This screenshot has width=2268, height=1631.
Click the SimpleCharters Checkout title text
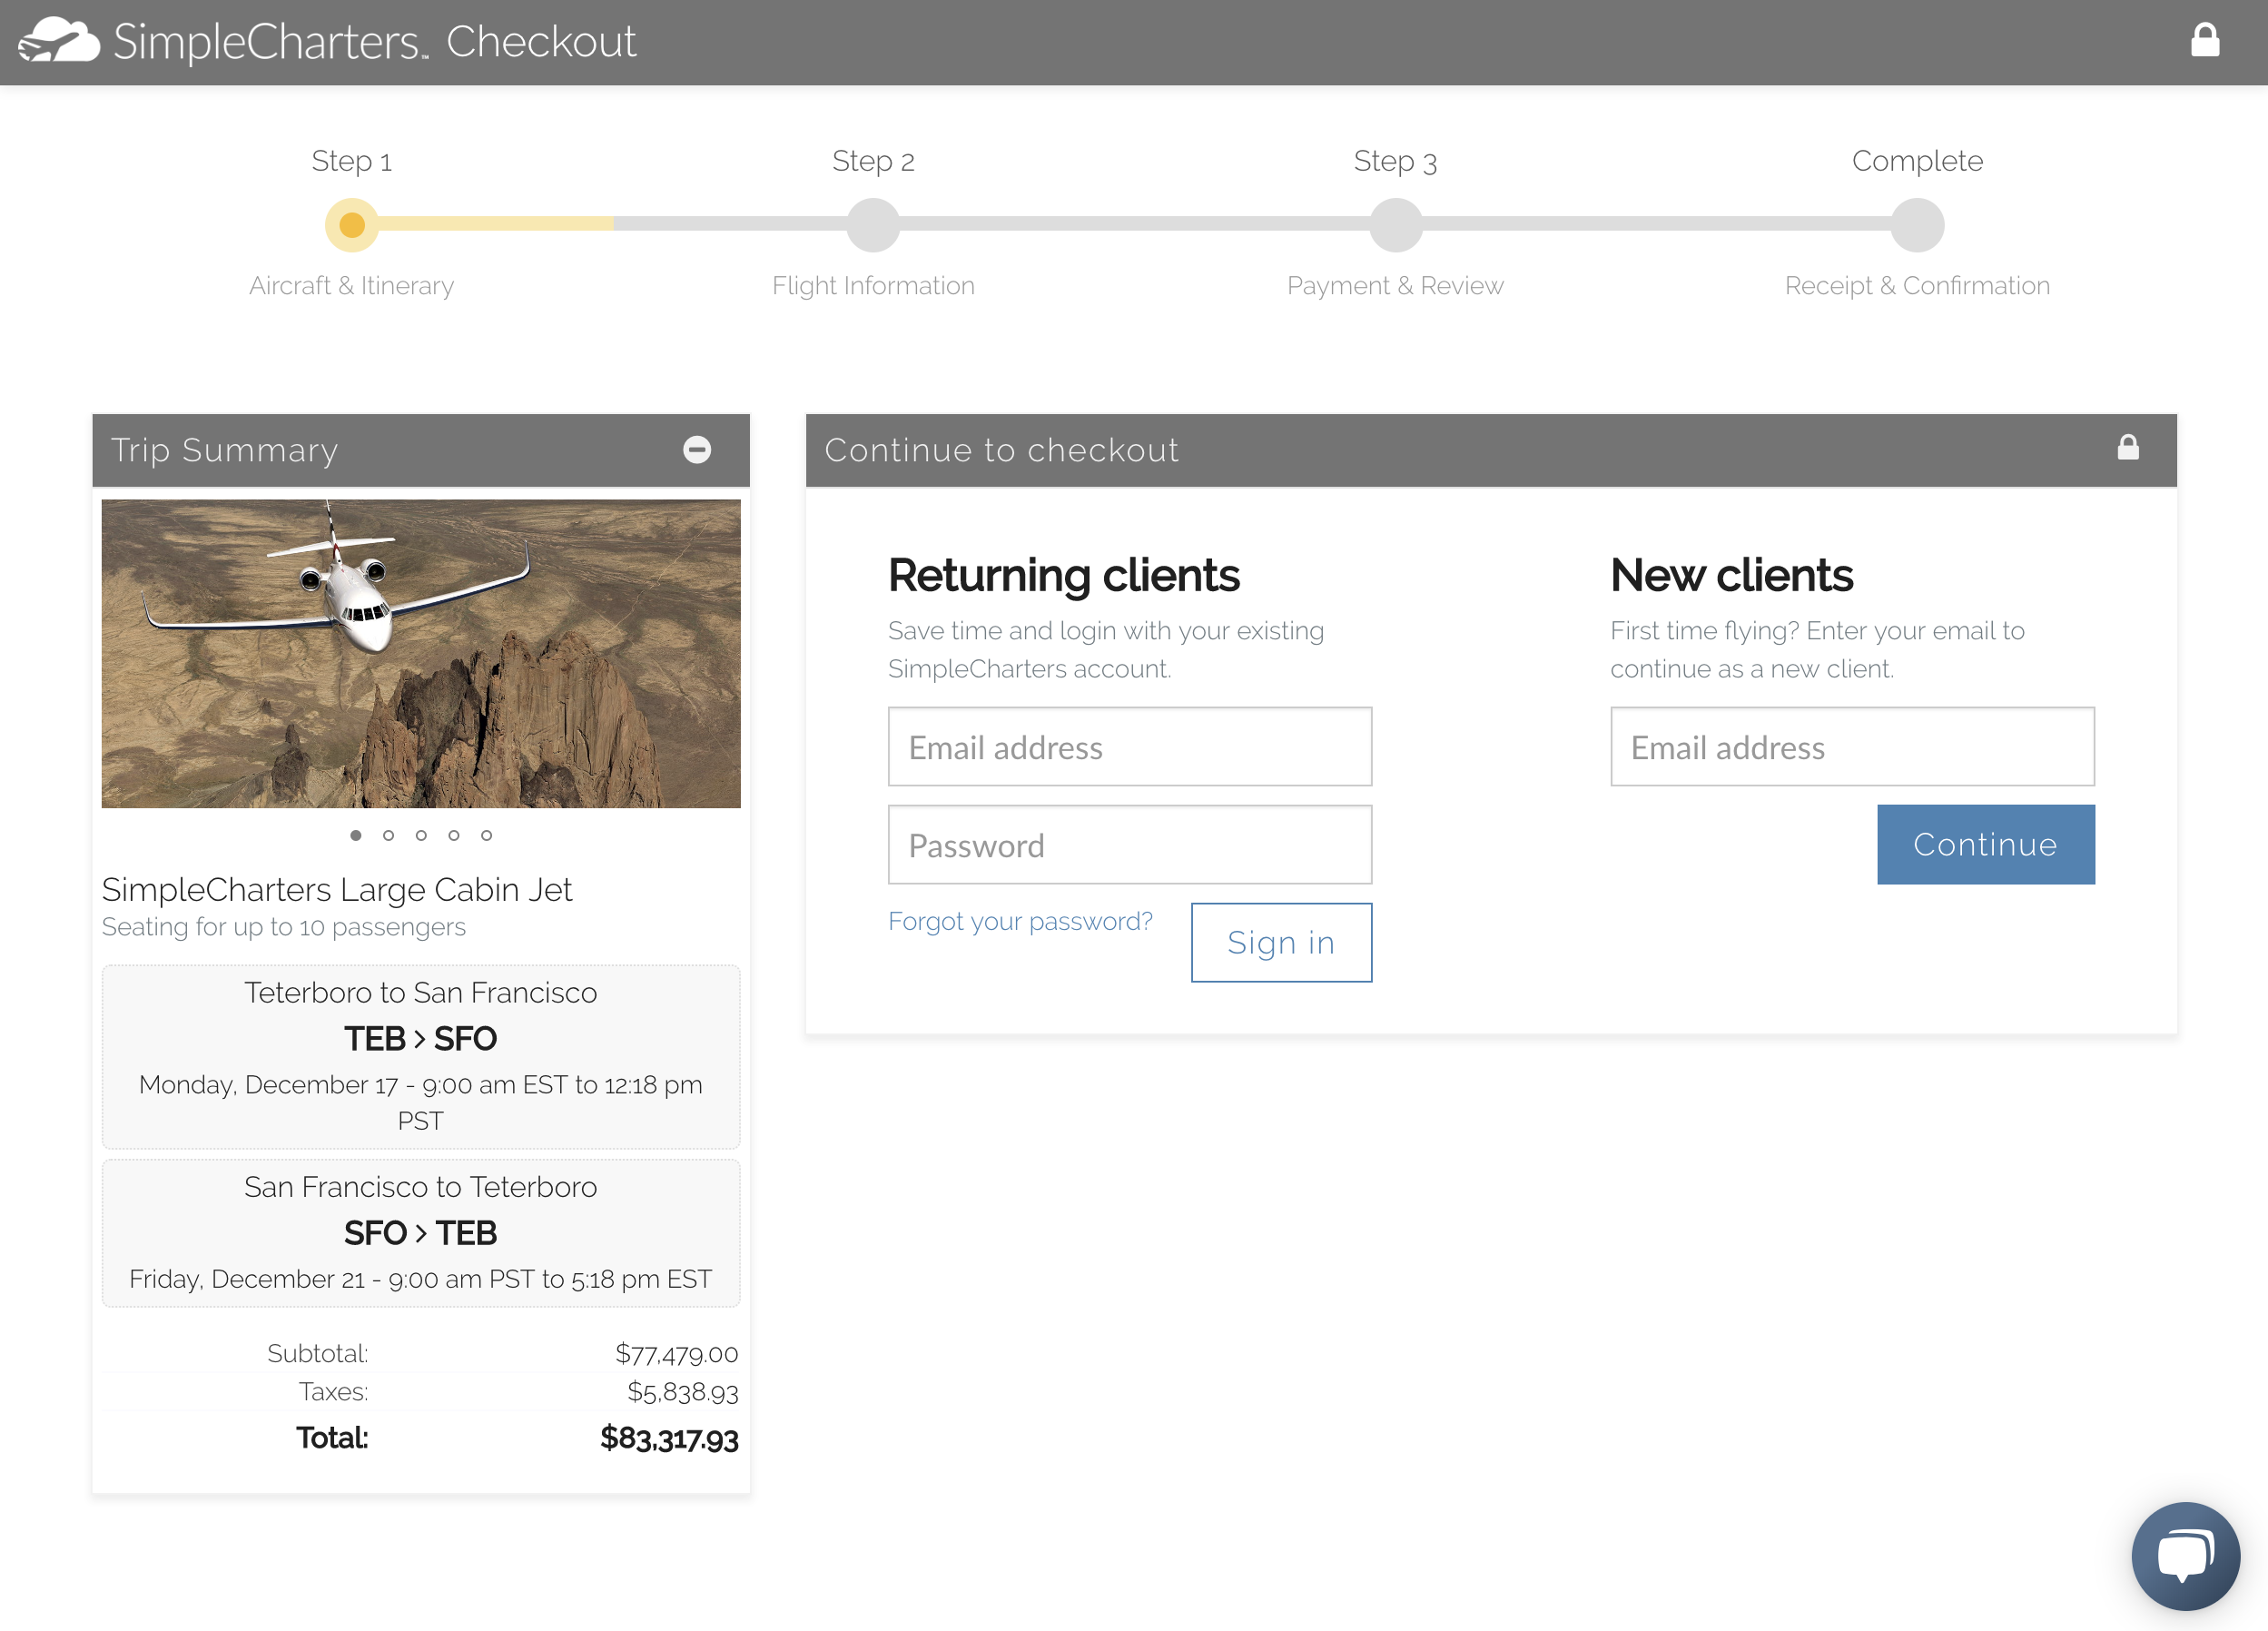[374, 42]
